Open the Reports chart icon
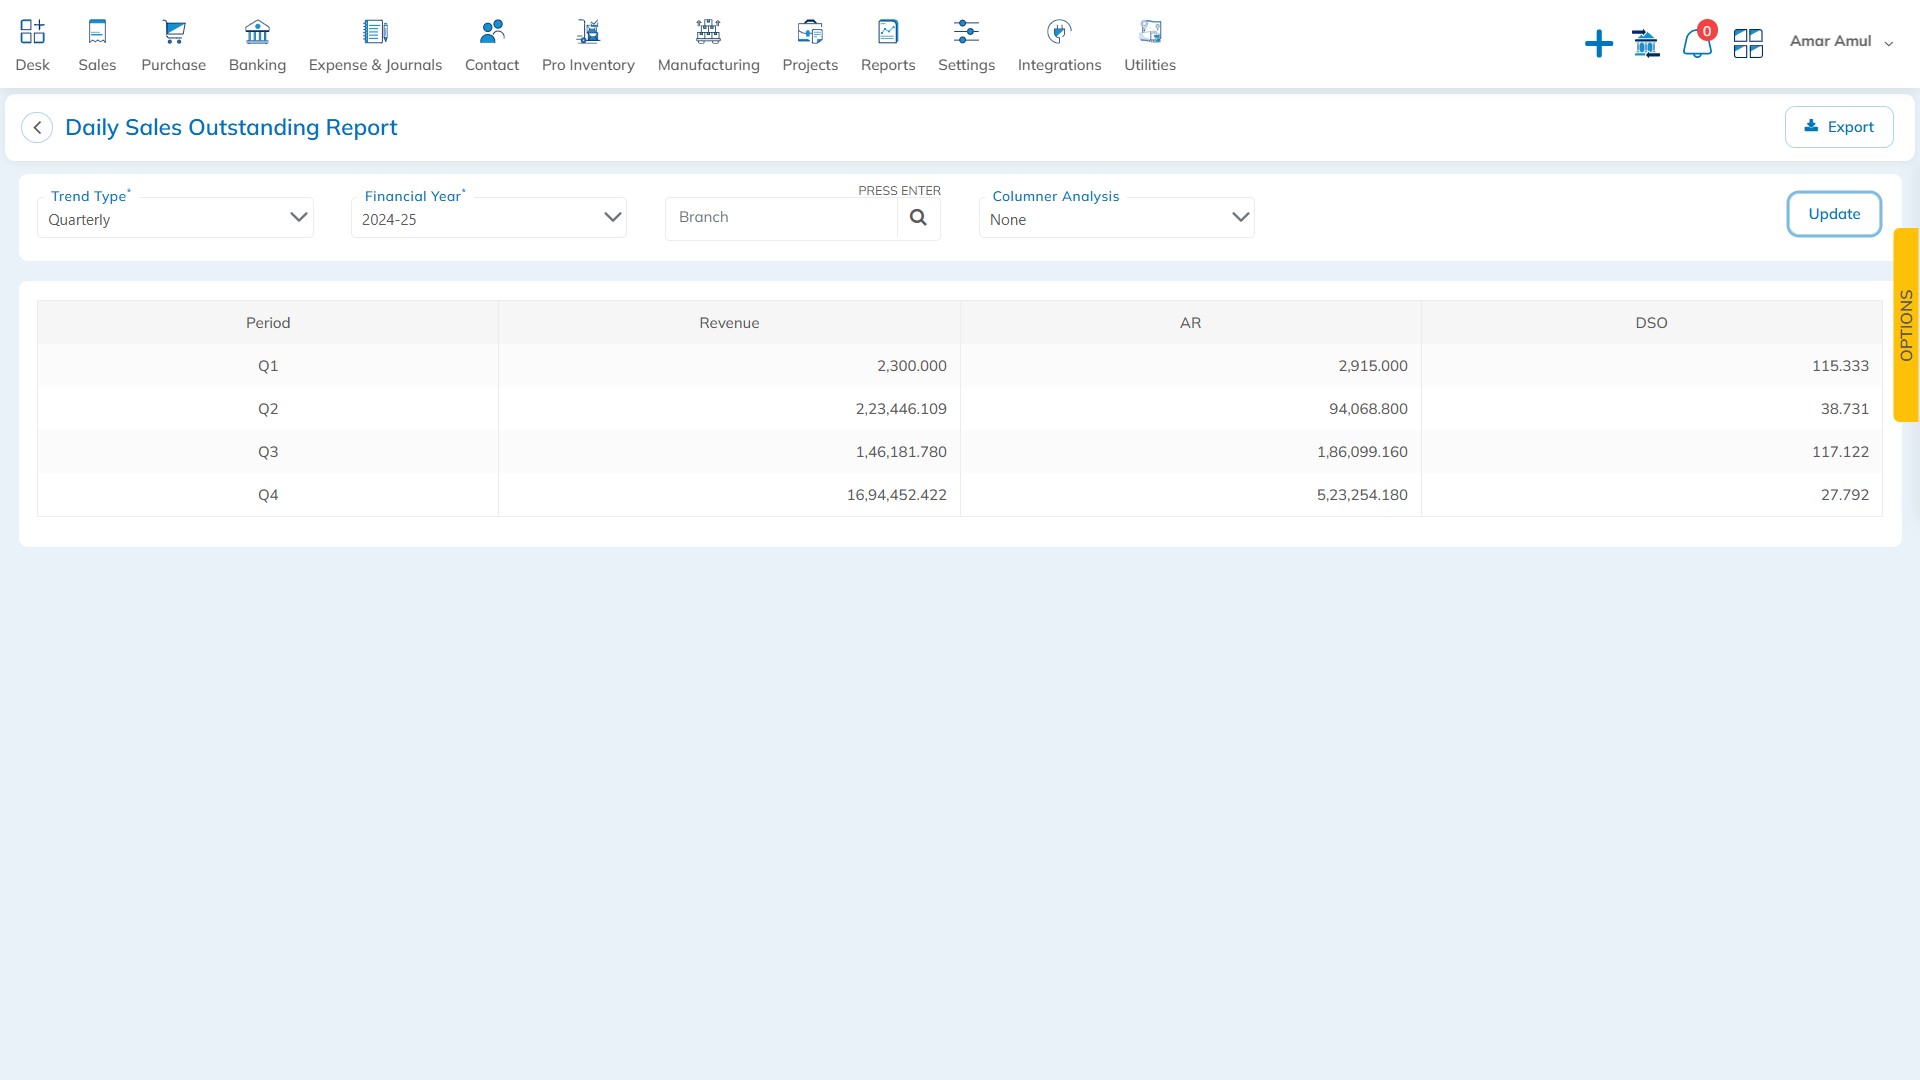 tap(888, 32)
